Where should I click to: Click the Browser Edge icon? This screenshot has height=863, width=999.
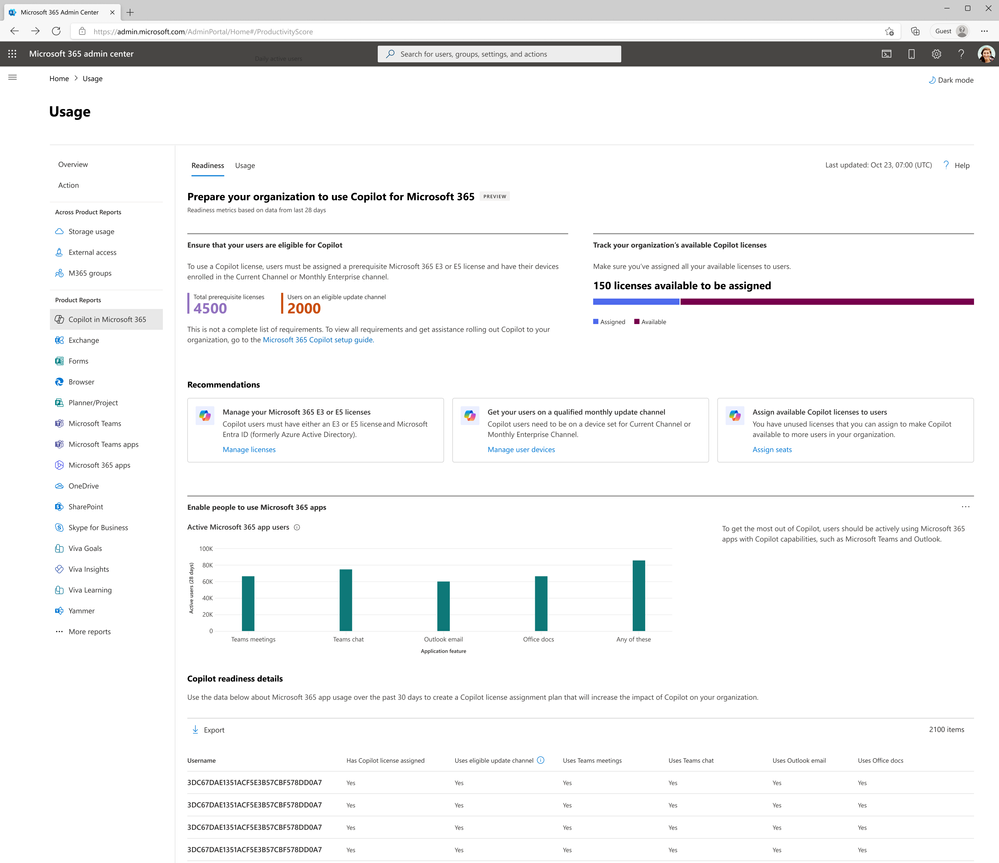pyautogui.click(x=59, y=382)
